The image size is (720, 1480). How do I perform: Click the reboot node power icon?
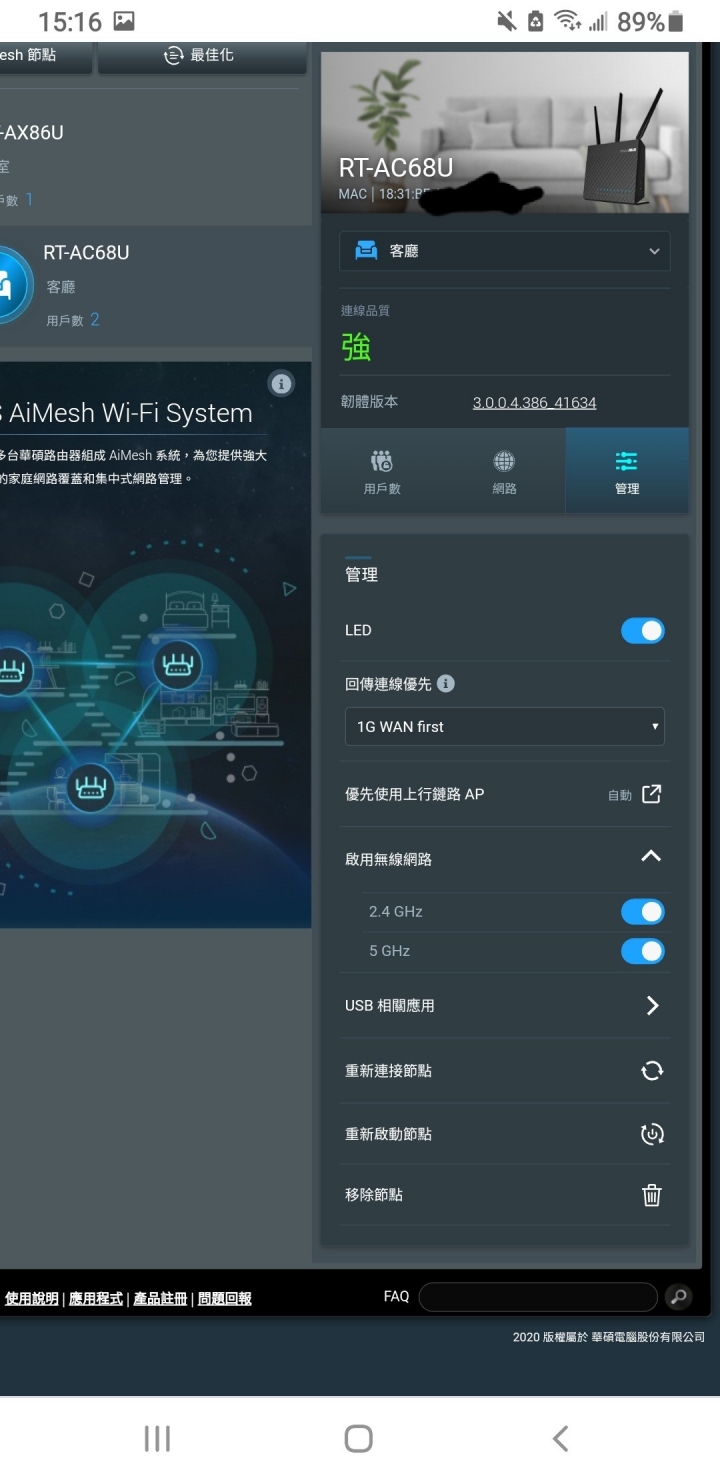[652, 1134]
